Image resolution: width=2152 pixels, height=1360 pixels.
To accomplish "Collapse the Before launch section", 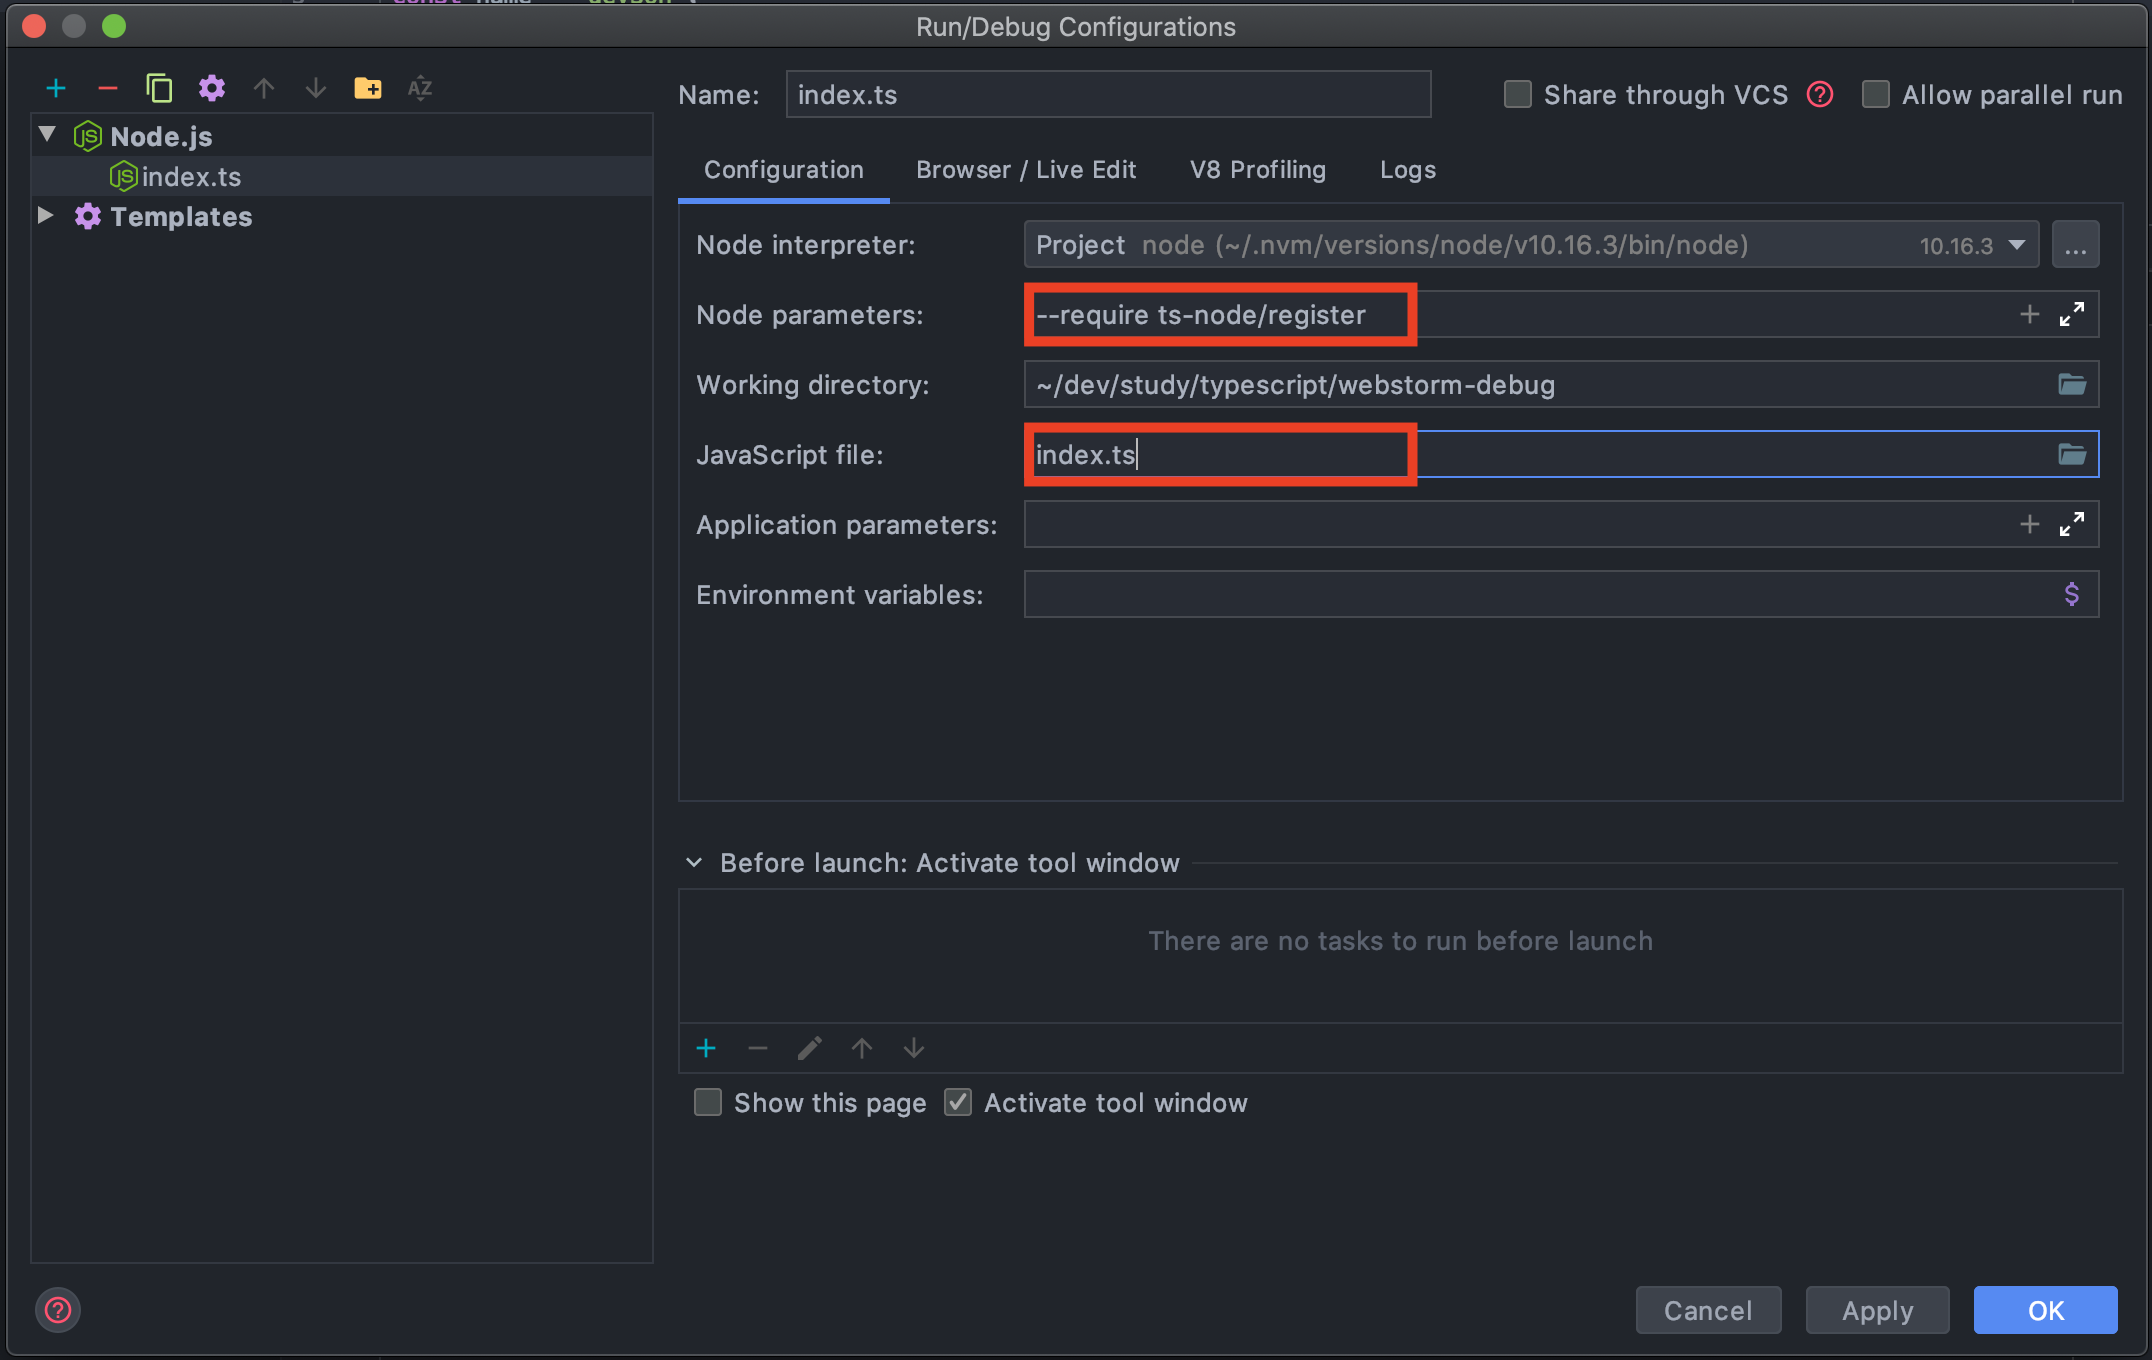I will tap(694, 863).
